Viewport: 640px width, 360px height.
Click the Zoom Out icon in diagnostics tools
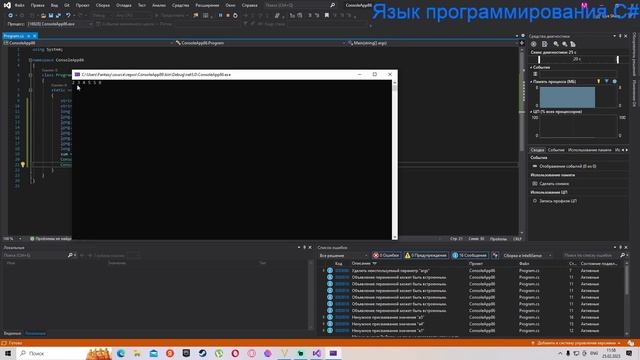pyautogui.click(x=564, y=44)
